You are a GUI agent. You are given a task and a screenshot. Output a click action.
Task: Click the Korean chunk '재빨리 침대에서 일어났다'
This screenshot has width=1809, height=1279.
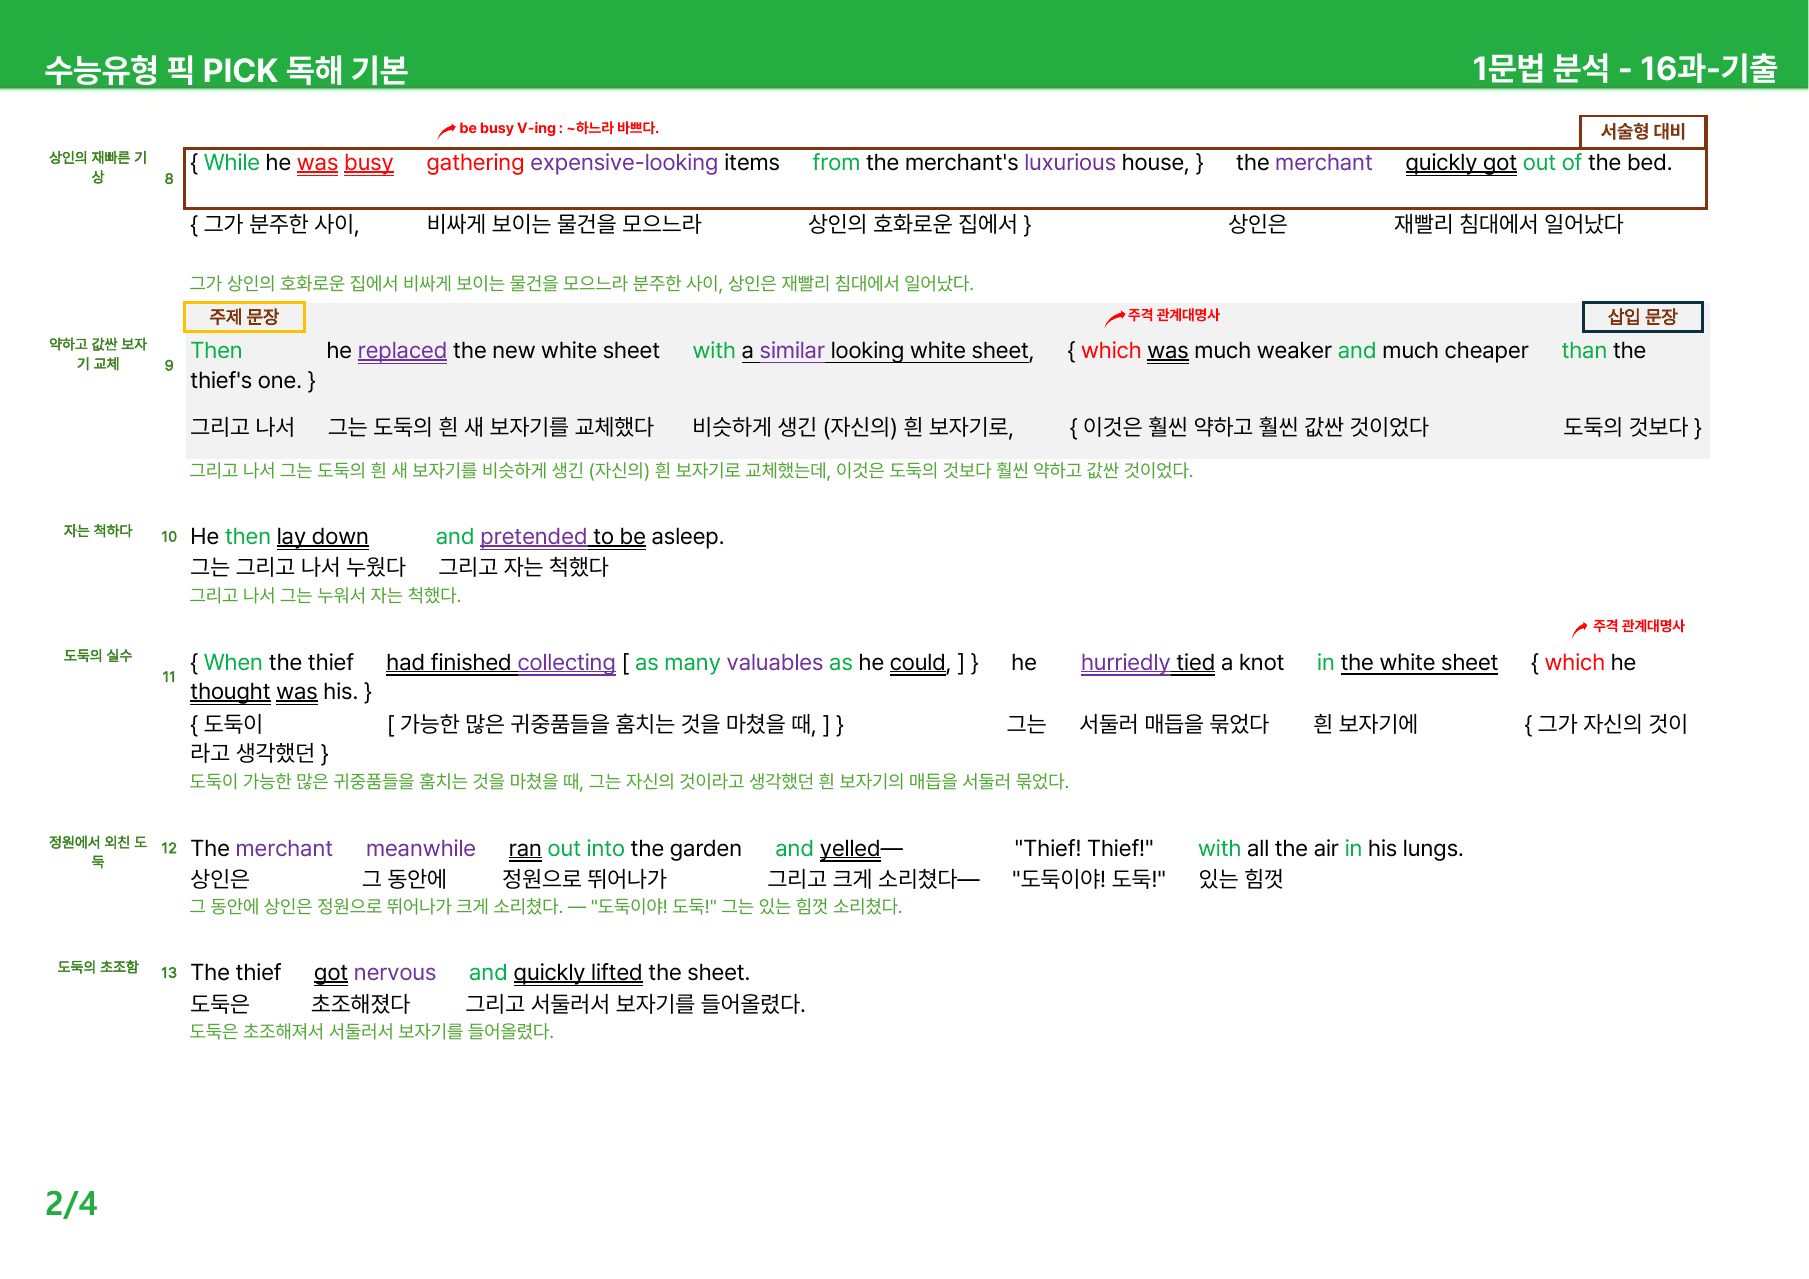(x=1509, y=224)
